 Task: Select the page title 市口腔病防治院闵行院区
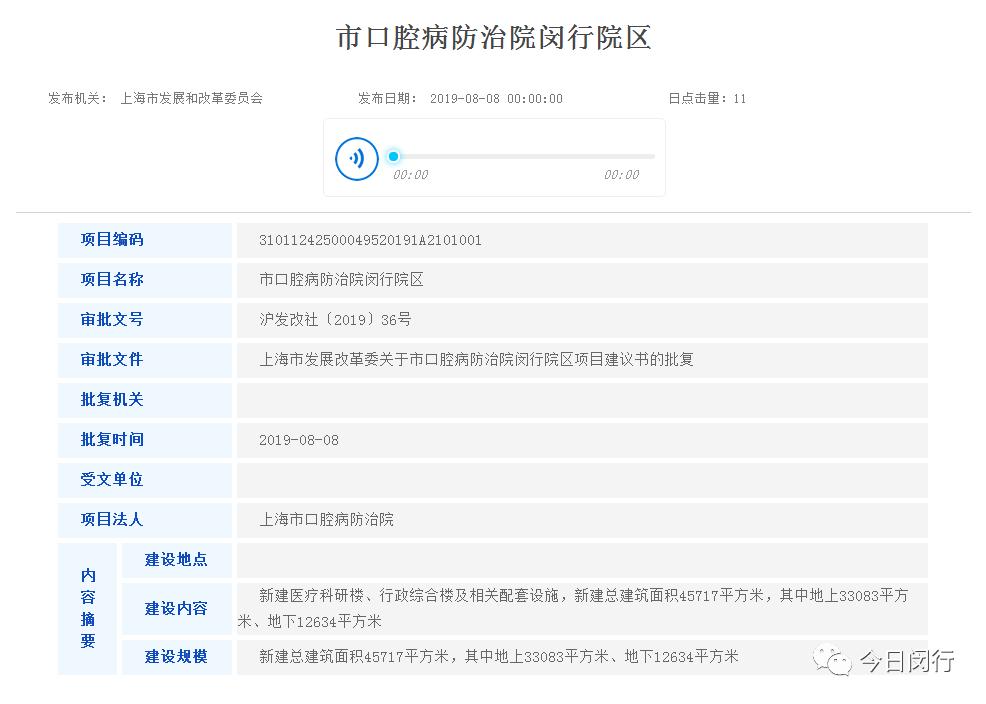tap(493, 37)
